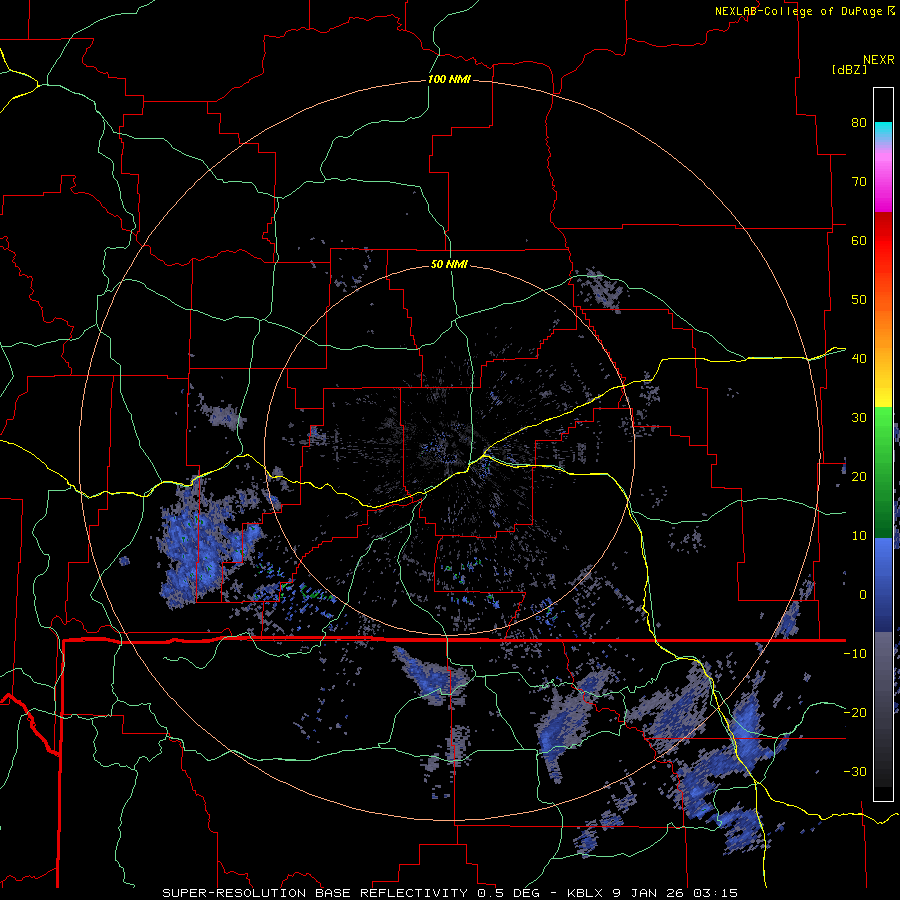Click the magenta-pink band of the color scale

pos(883,178)
